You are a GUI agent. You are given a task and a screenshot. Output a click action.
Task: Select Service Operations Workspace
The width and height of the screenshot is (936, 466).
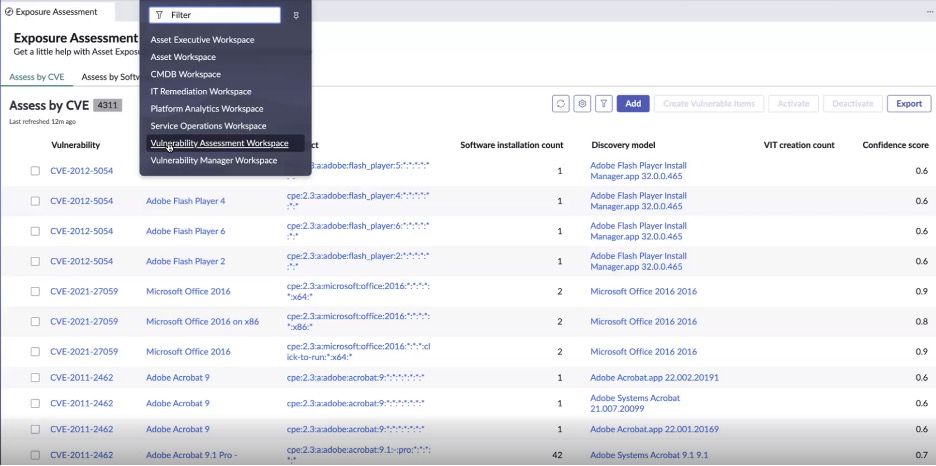click(208, 126)
